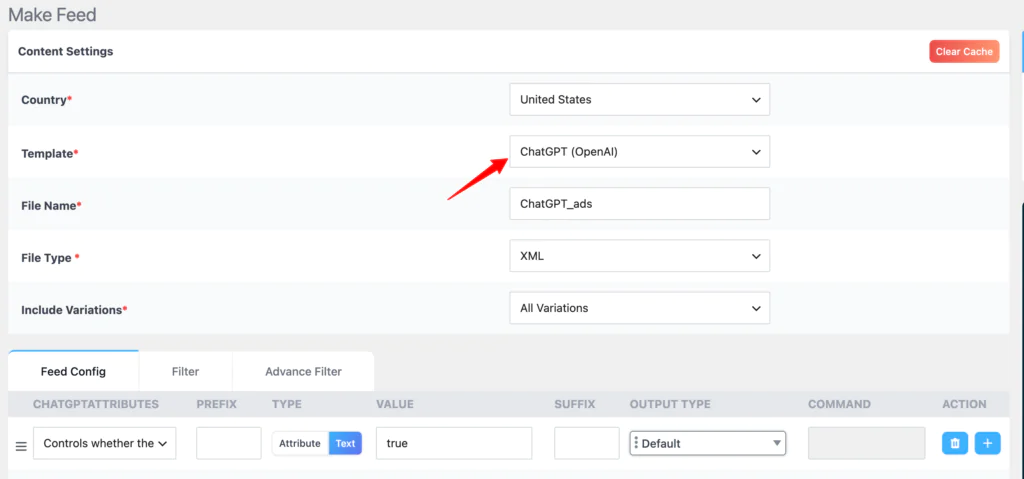Select the Attribute type toggle option
Viewport: 1024px width, 479px height.
pyautogui.click(x=300, y=443)
